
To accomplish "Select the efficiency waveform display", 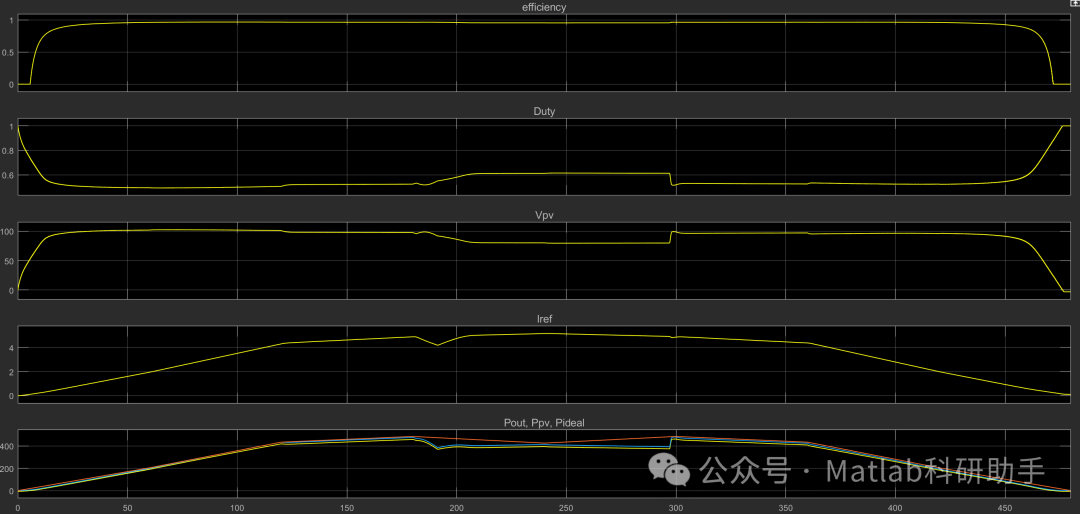I will [544, 52].
